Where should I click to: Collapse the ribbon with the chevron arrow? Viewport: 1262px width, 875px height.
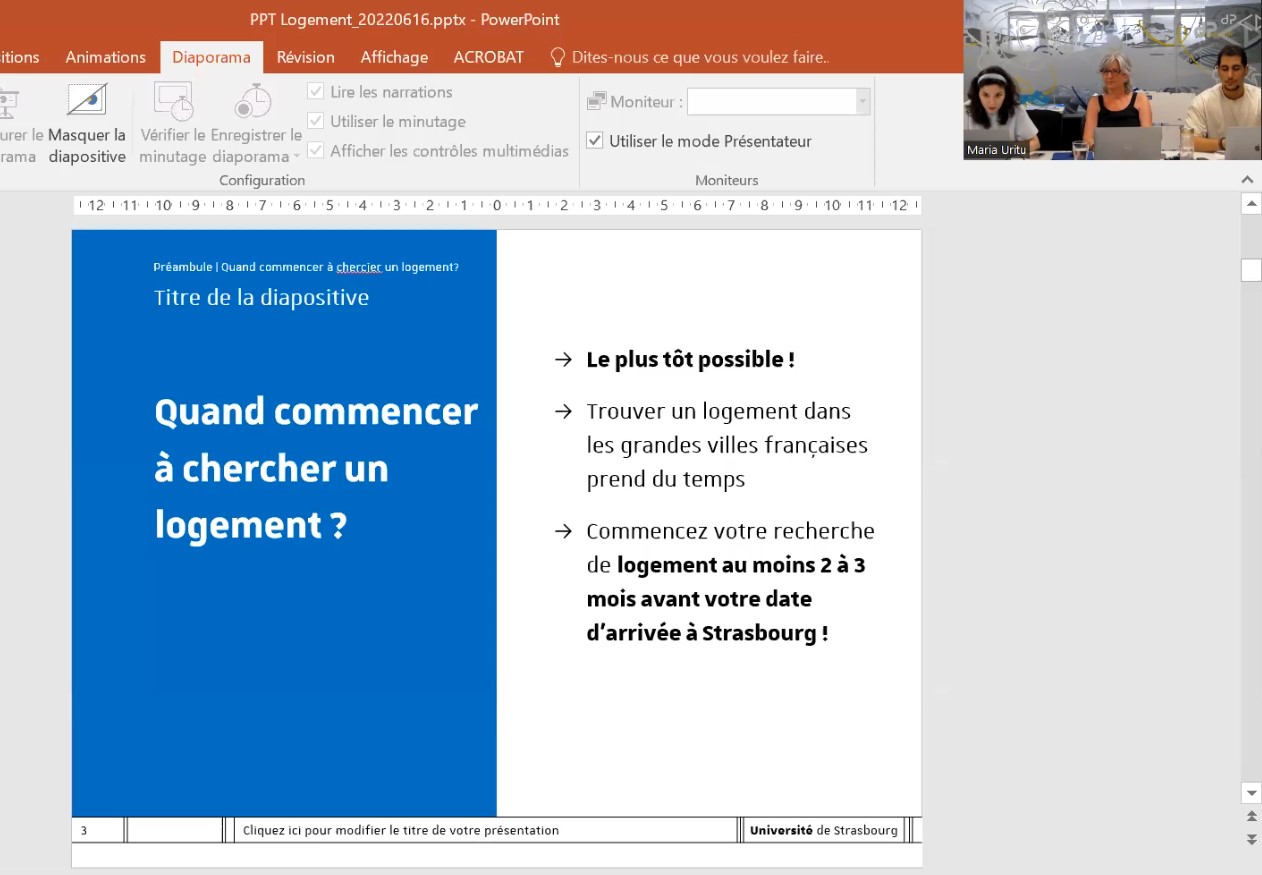tap(1247, 179)
